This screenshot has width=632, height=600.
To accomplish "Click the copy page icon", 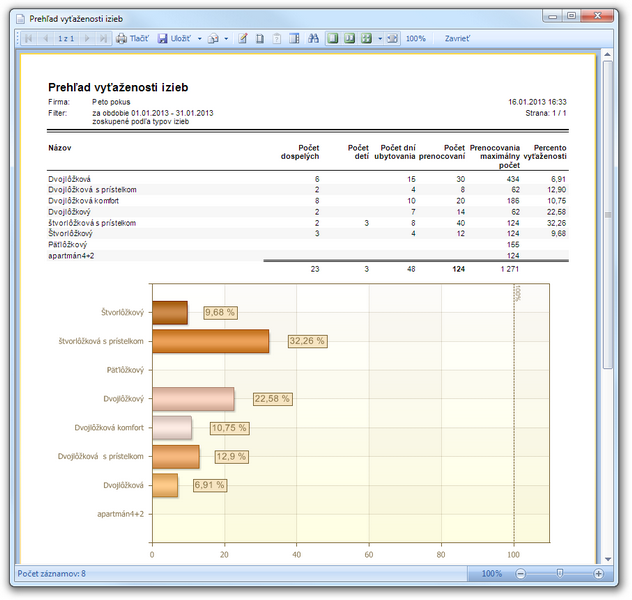I will point(260,39).
